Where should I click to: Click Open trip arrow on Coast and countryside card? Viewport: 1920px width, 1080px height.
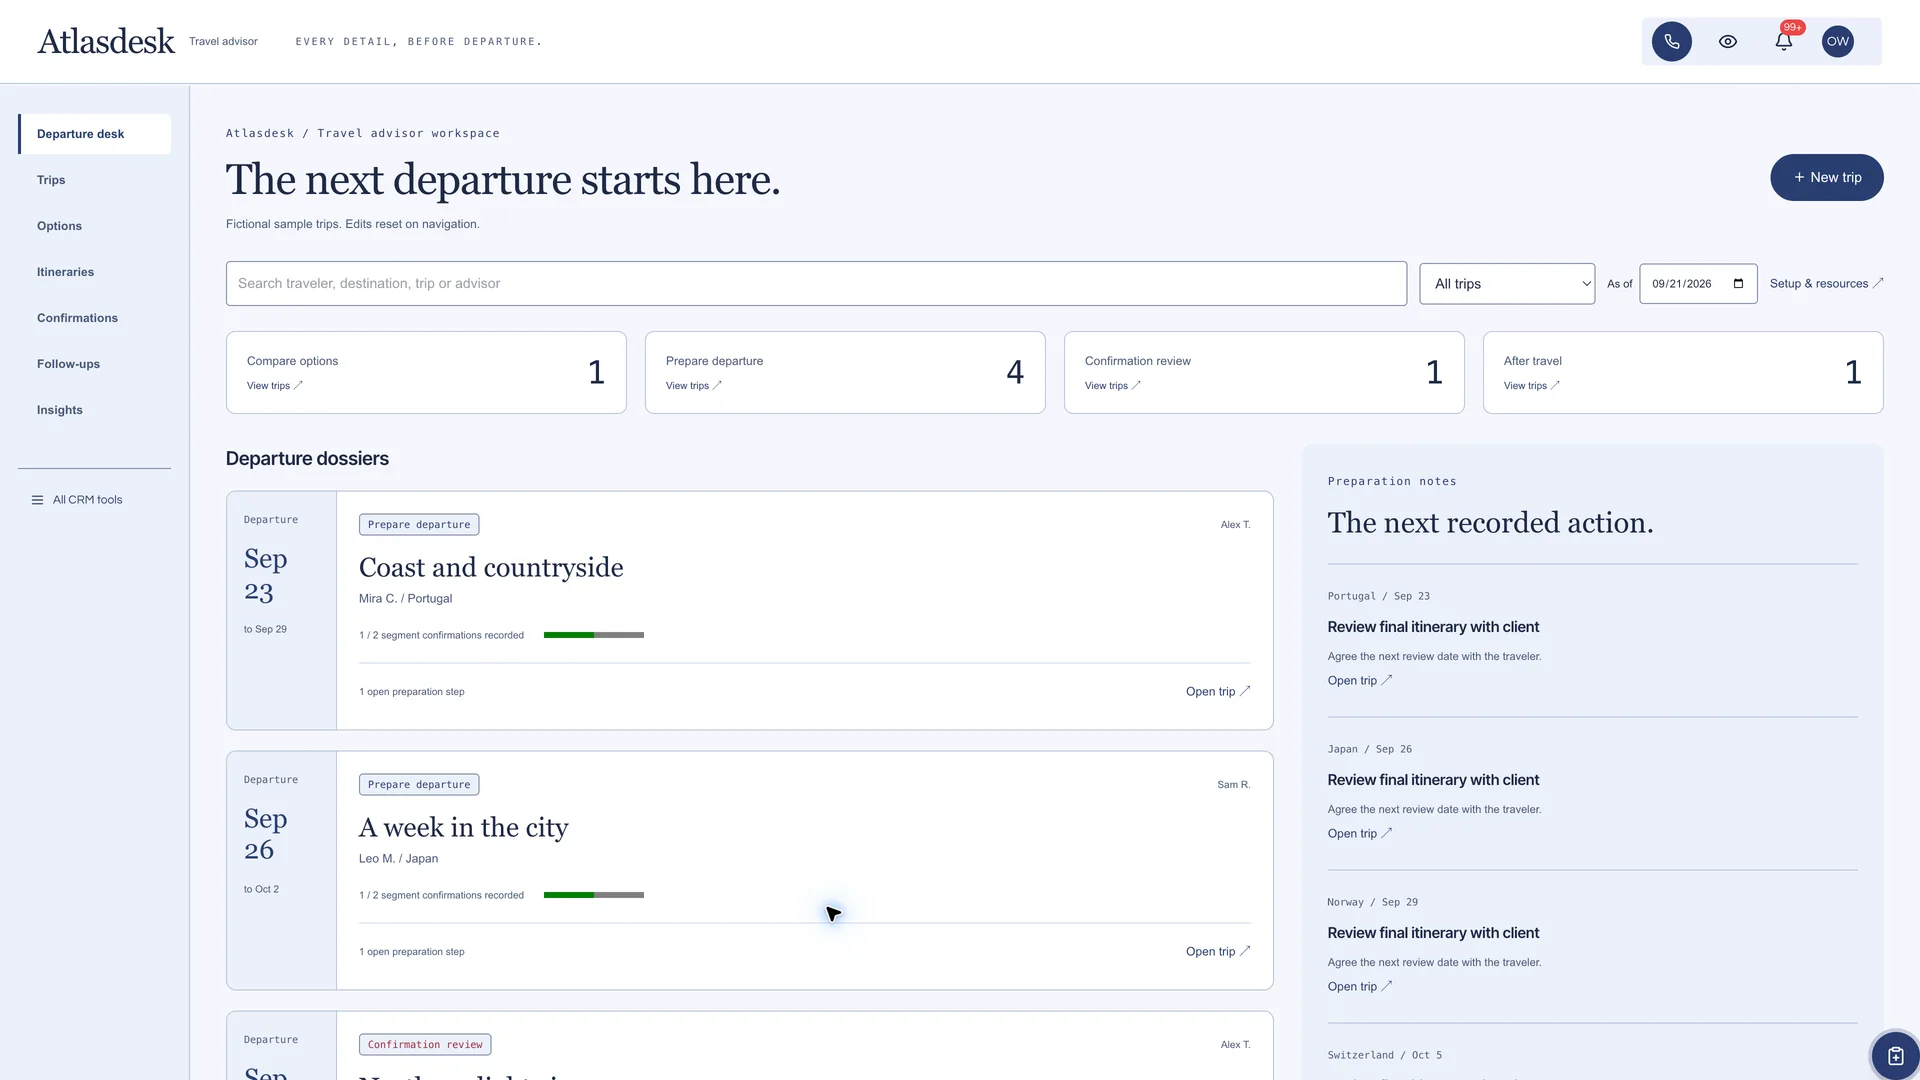(1245, 691)
